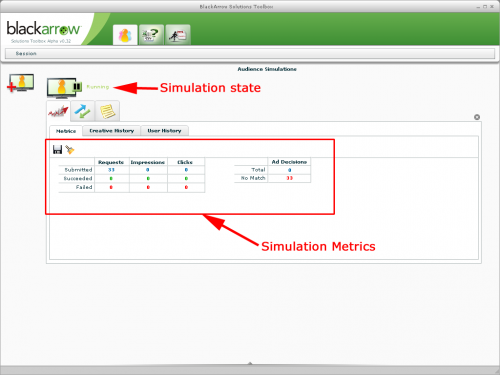Save metrics with the floppy disk icon
The height and width of the screenshot is (375, 500).
pyautogui.click(x=57, y=150)
